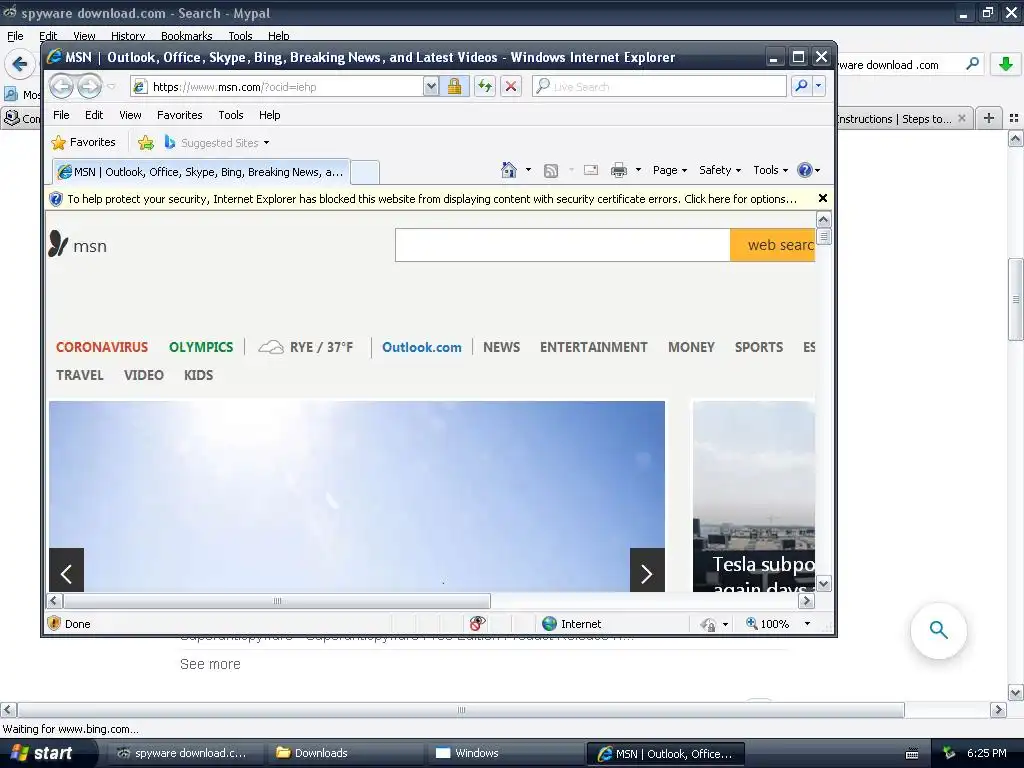
Task: Click the IE Refresh button
Action: (x=485, y=86)
